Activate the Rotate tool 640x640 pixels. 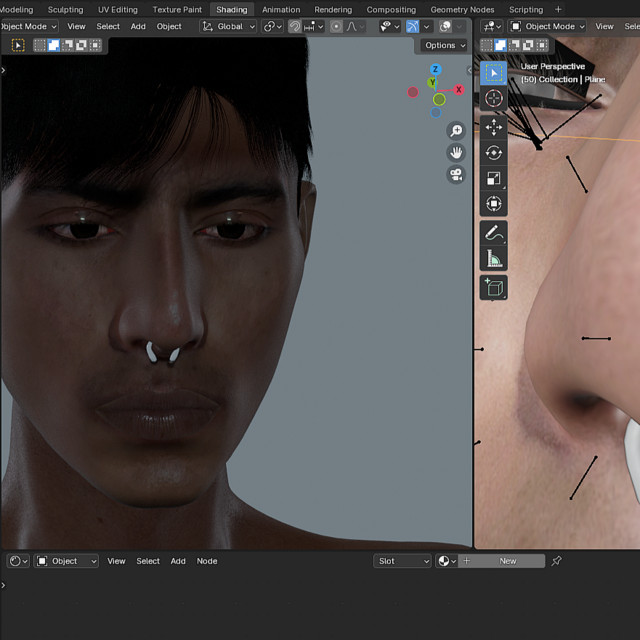click(x=494, y=152)
